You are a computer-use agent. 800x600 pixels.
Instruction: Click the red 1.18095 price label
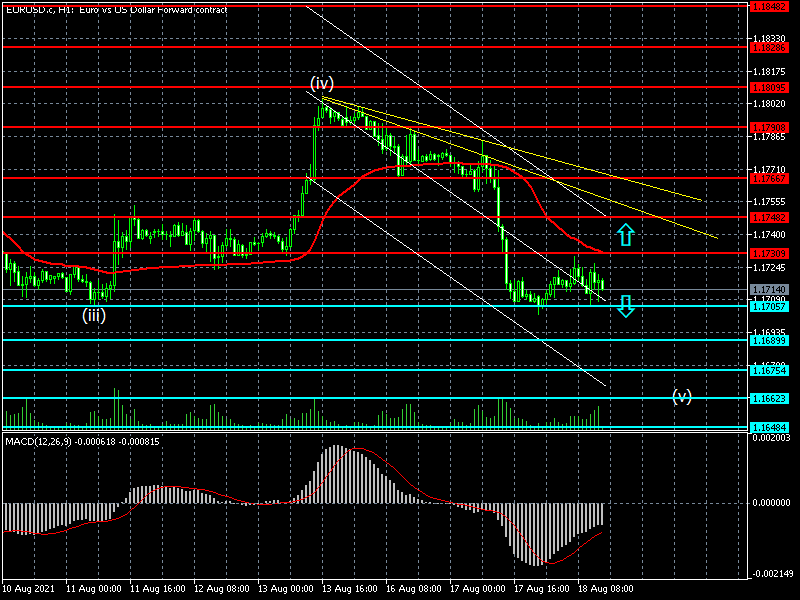[x=769, y=88]
